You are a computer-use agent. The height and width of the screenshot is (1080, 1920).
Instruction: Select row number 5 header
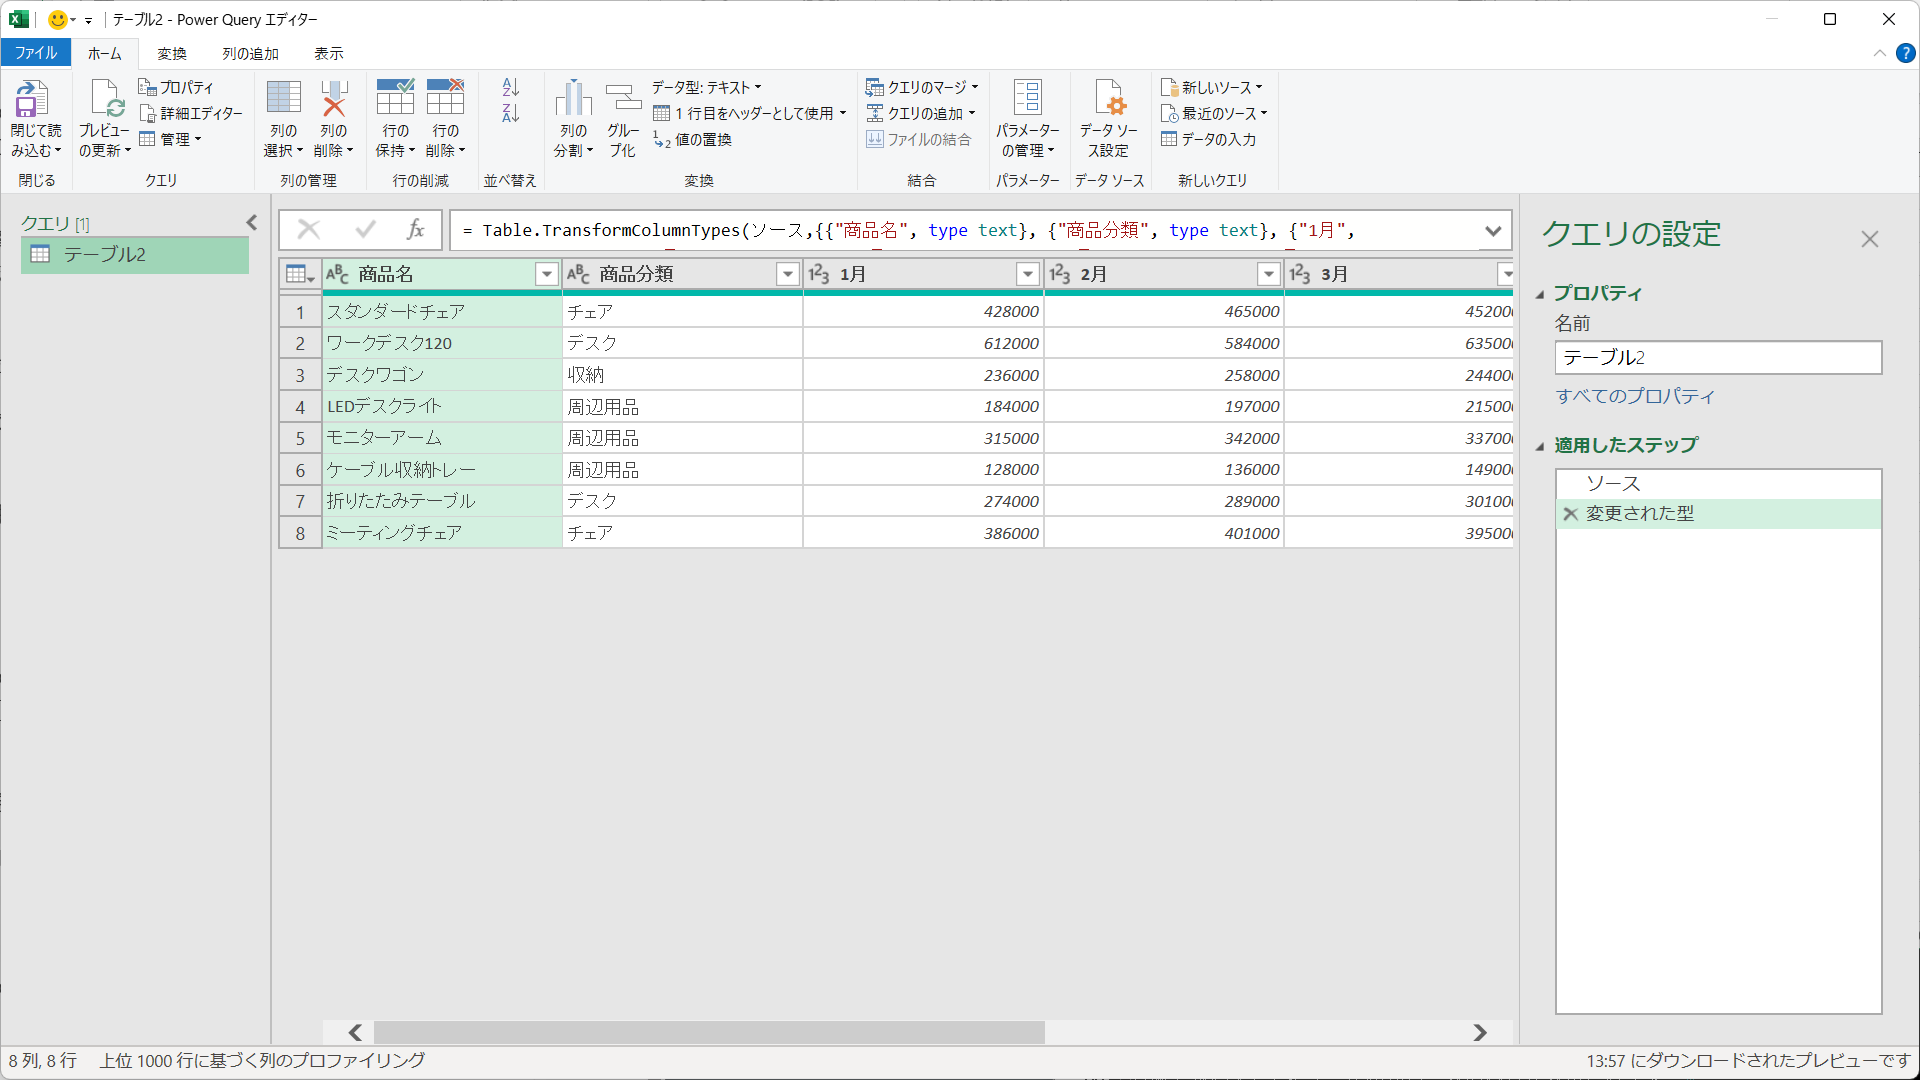click(300, 438)
